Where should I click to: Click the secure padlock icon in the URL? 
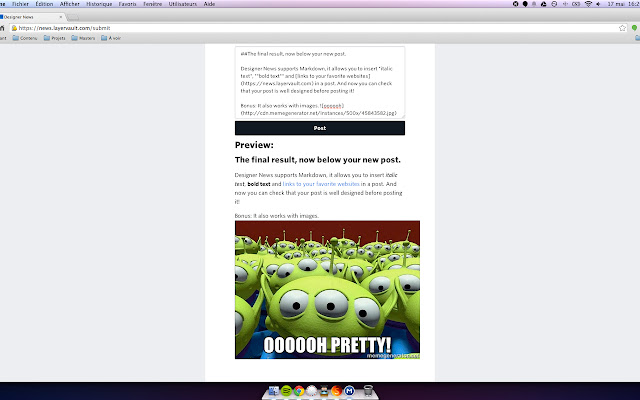point(14,28)
